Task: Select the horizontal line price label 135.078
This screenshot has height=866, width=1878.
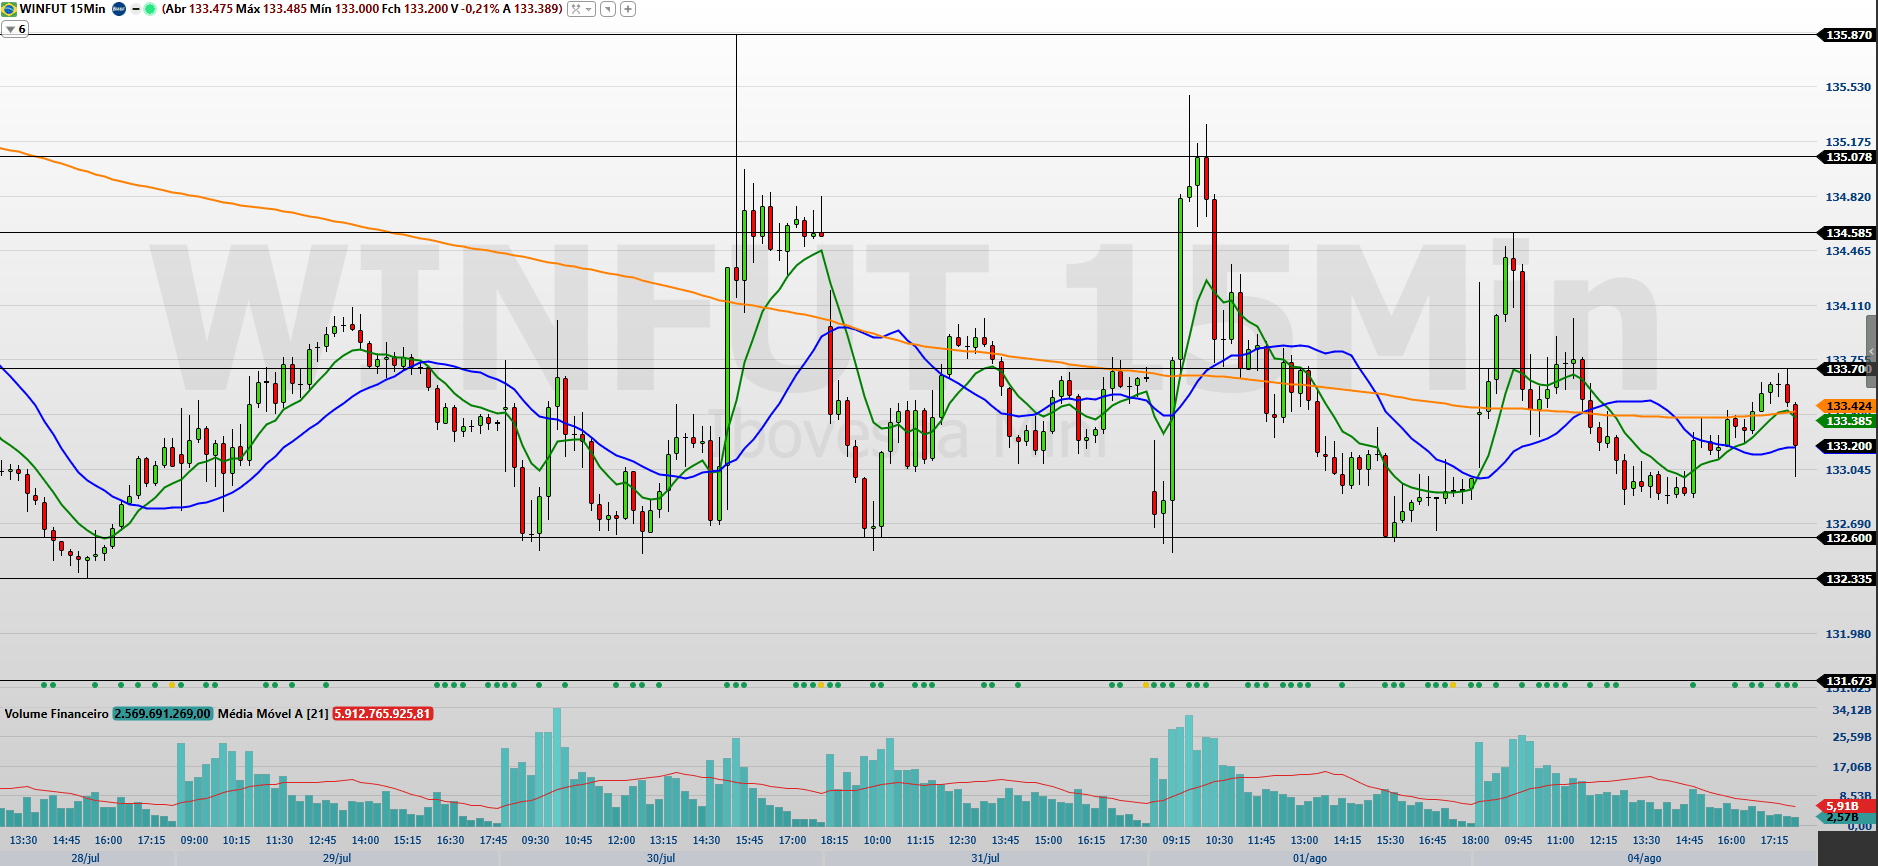Action: [x=1846, y=157]
